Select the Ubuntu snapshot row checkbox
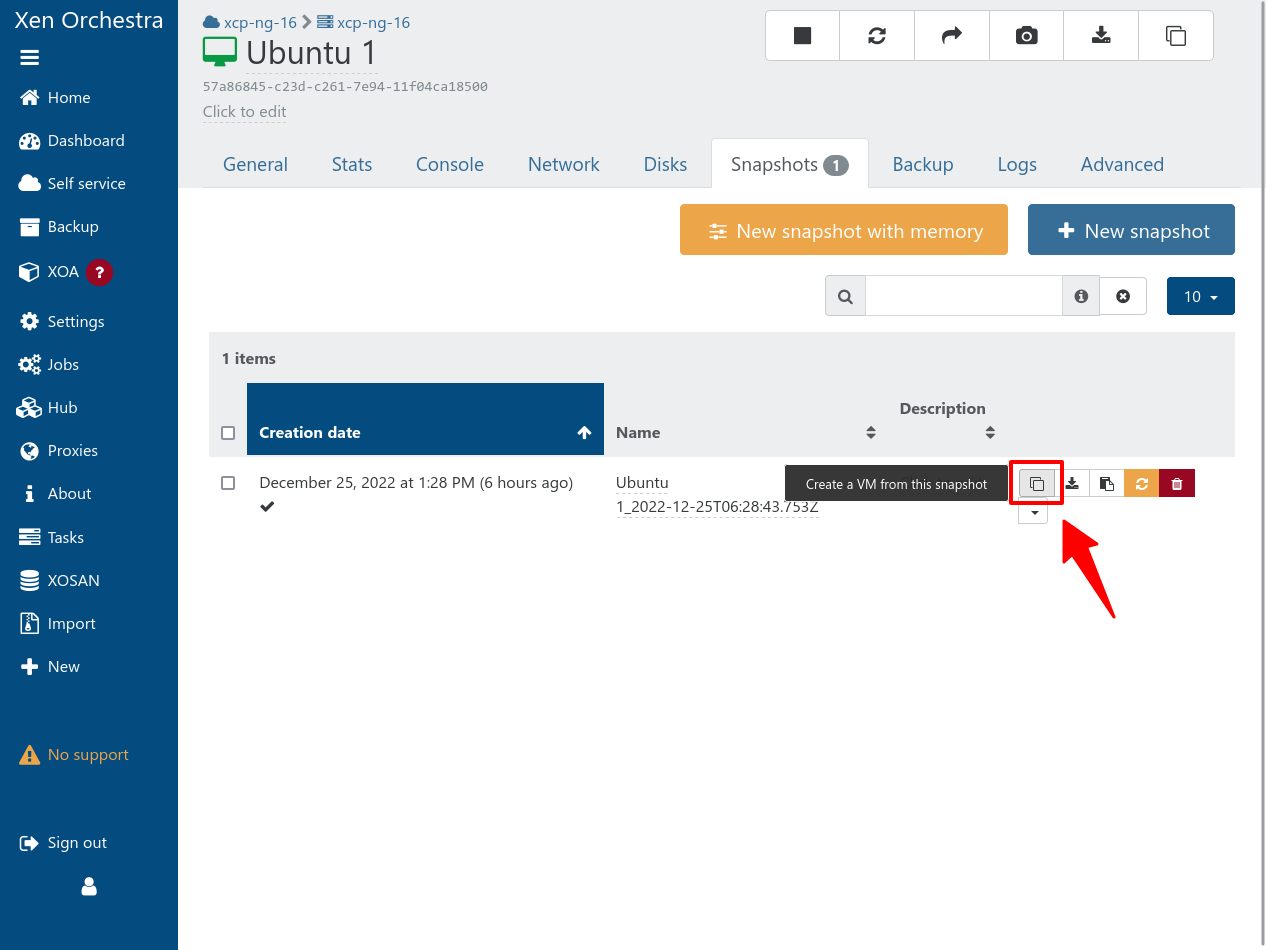 click(x=228, y=483)
